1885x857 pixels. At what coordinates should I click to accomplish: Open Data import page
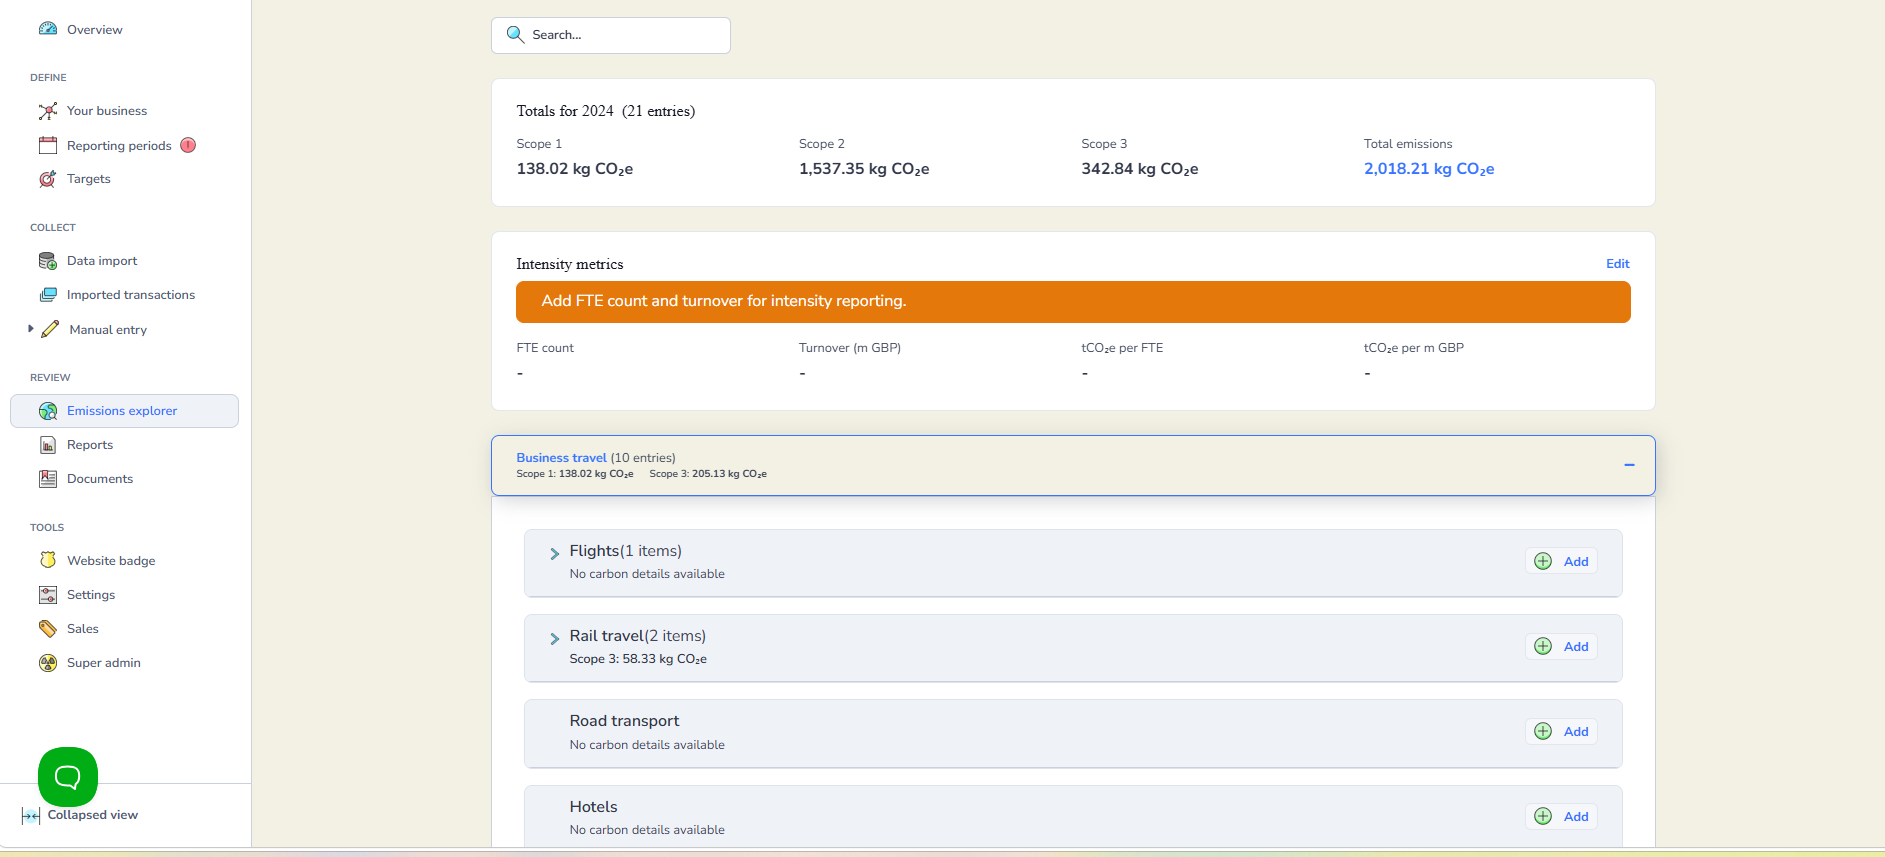click(x=102, y=261)
